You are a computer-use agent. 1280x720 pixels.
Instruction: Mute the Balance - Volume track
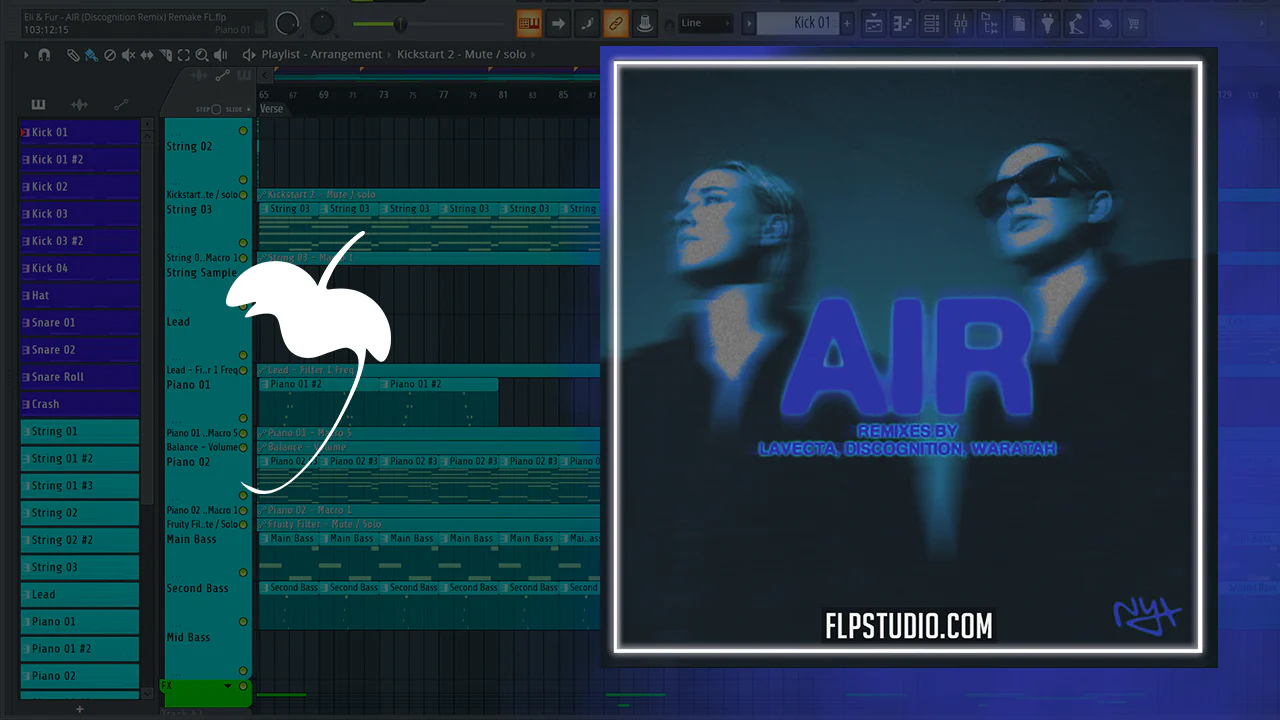243,447
